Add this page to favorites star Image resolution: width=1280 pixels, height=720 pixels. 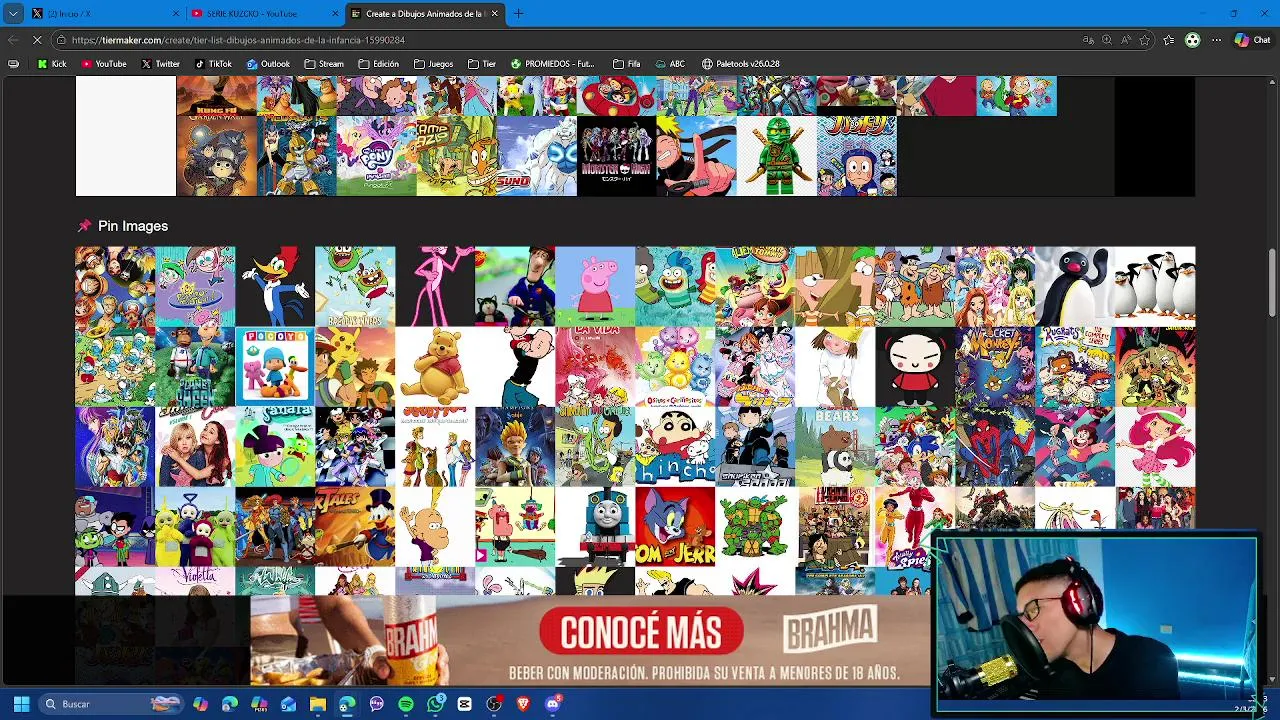pyautogui.click(x=1145, y=40)
